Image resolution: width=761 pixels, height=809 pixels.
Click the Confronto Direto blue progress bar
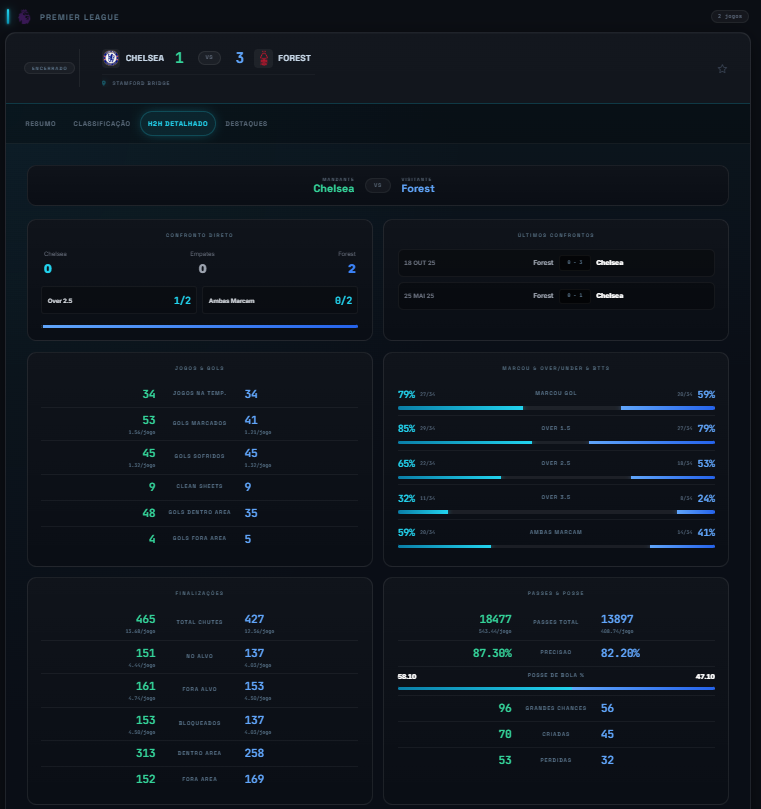[200, 327]
